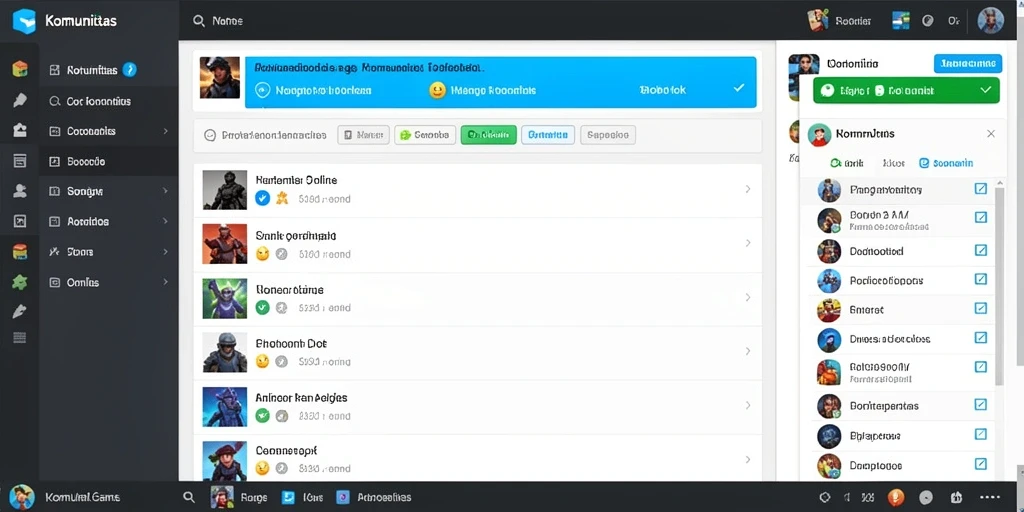Open the person silhouette icon in left strip
The width and height of the screenshot is (1024, 512).
[x=20, y=191]
